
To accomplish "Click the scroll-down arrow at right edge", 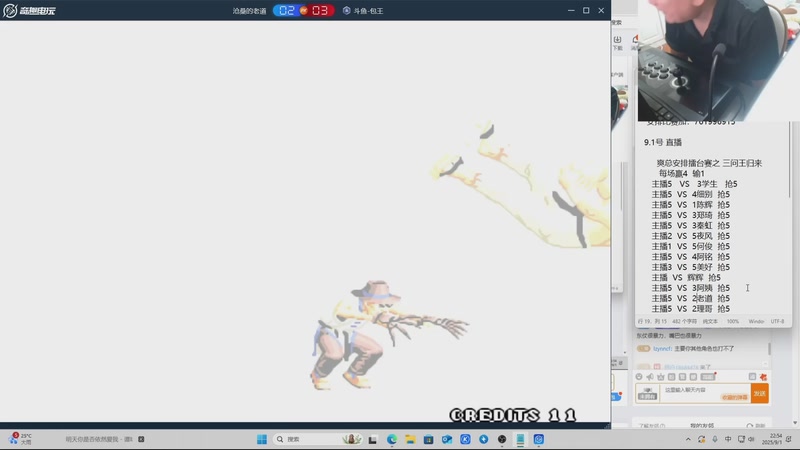I will [x=795, y=422].
